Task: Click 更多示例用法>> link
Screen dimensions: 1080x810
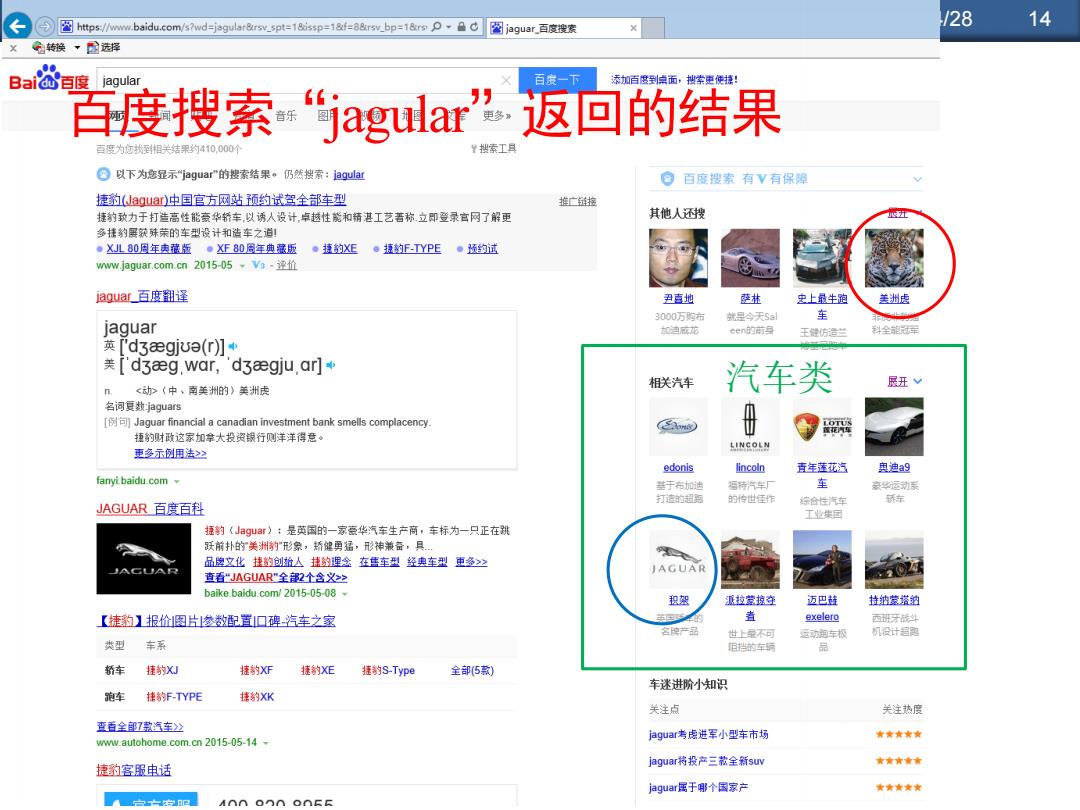Action: (x=170, y=453)
